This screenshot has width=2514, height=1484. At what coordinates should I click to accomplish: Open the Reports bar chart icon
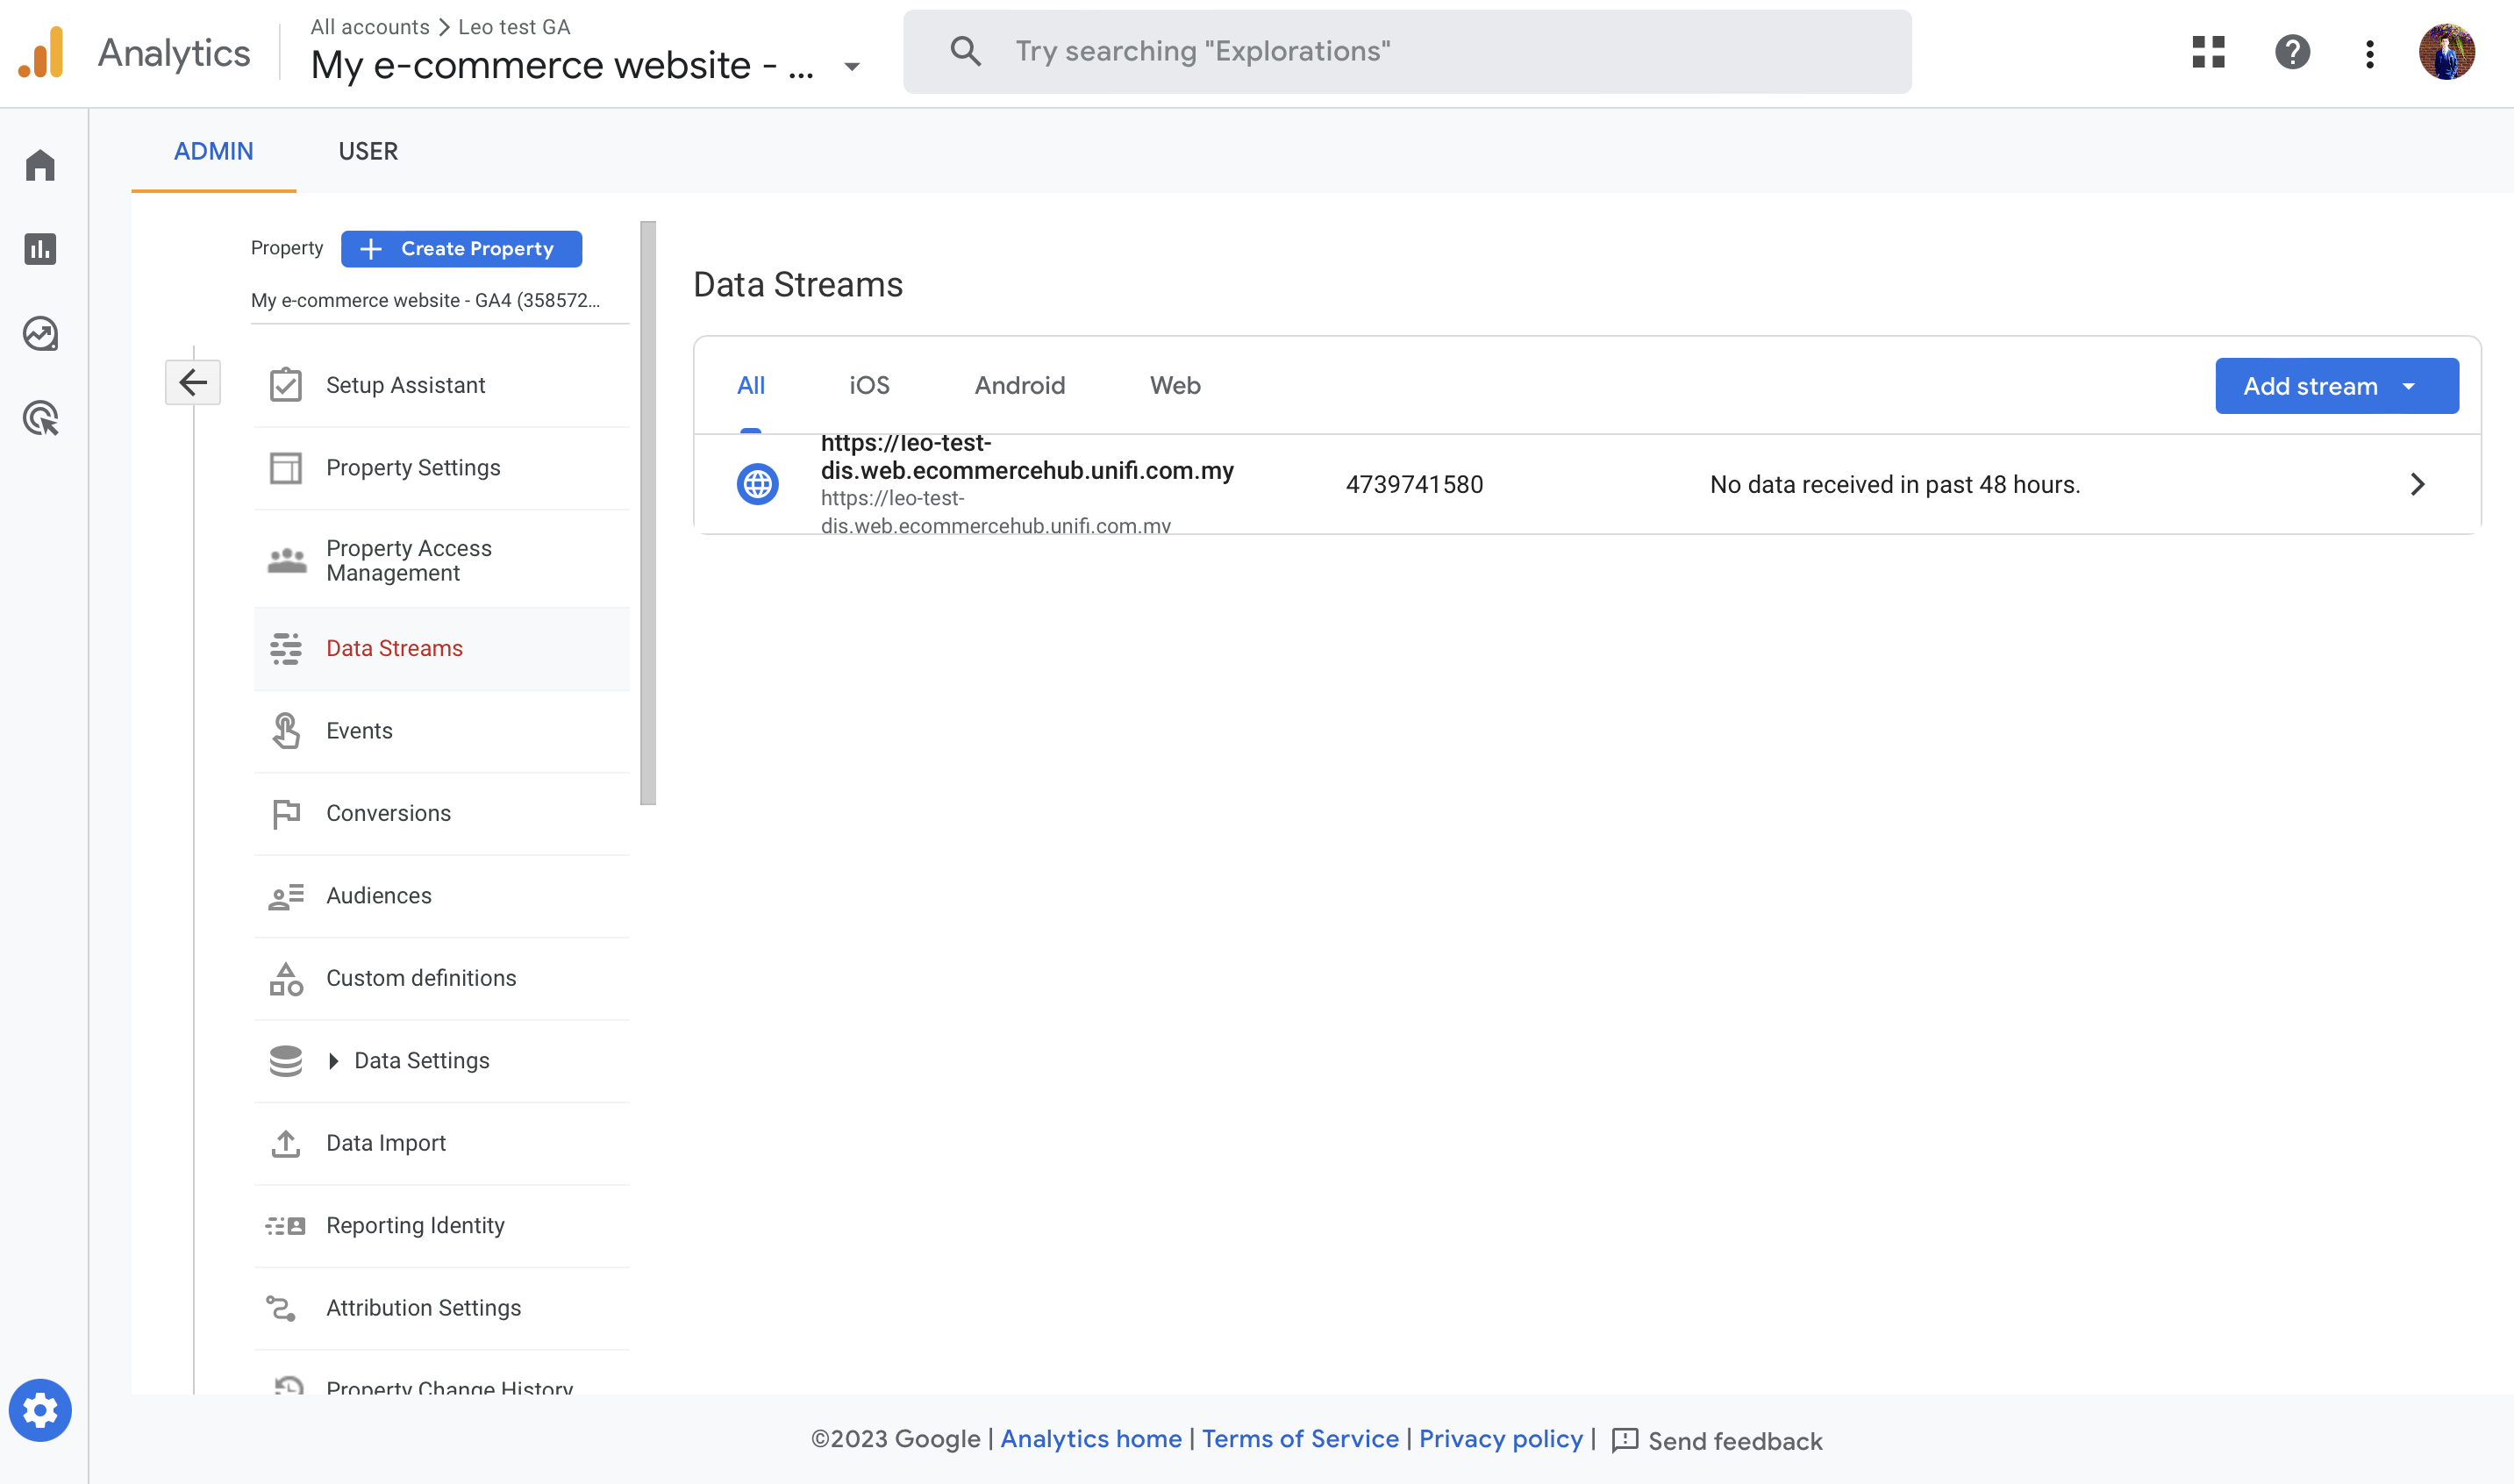(x=40, y=249)
